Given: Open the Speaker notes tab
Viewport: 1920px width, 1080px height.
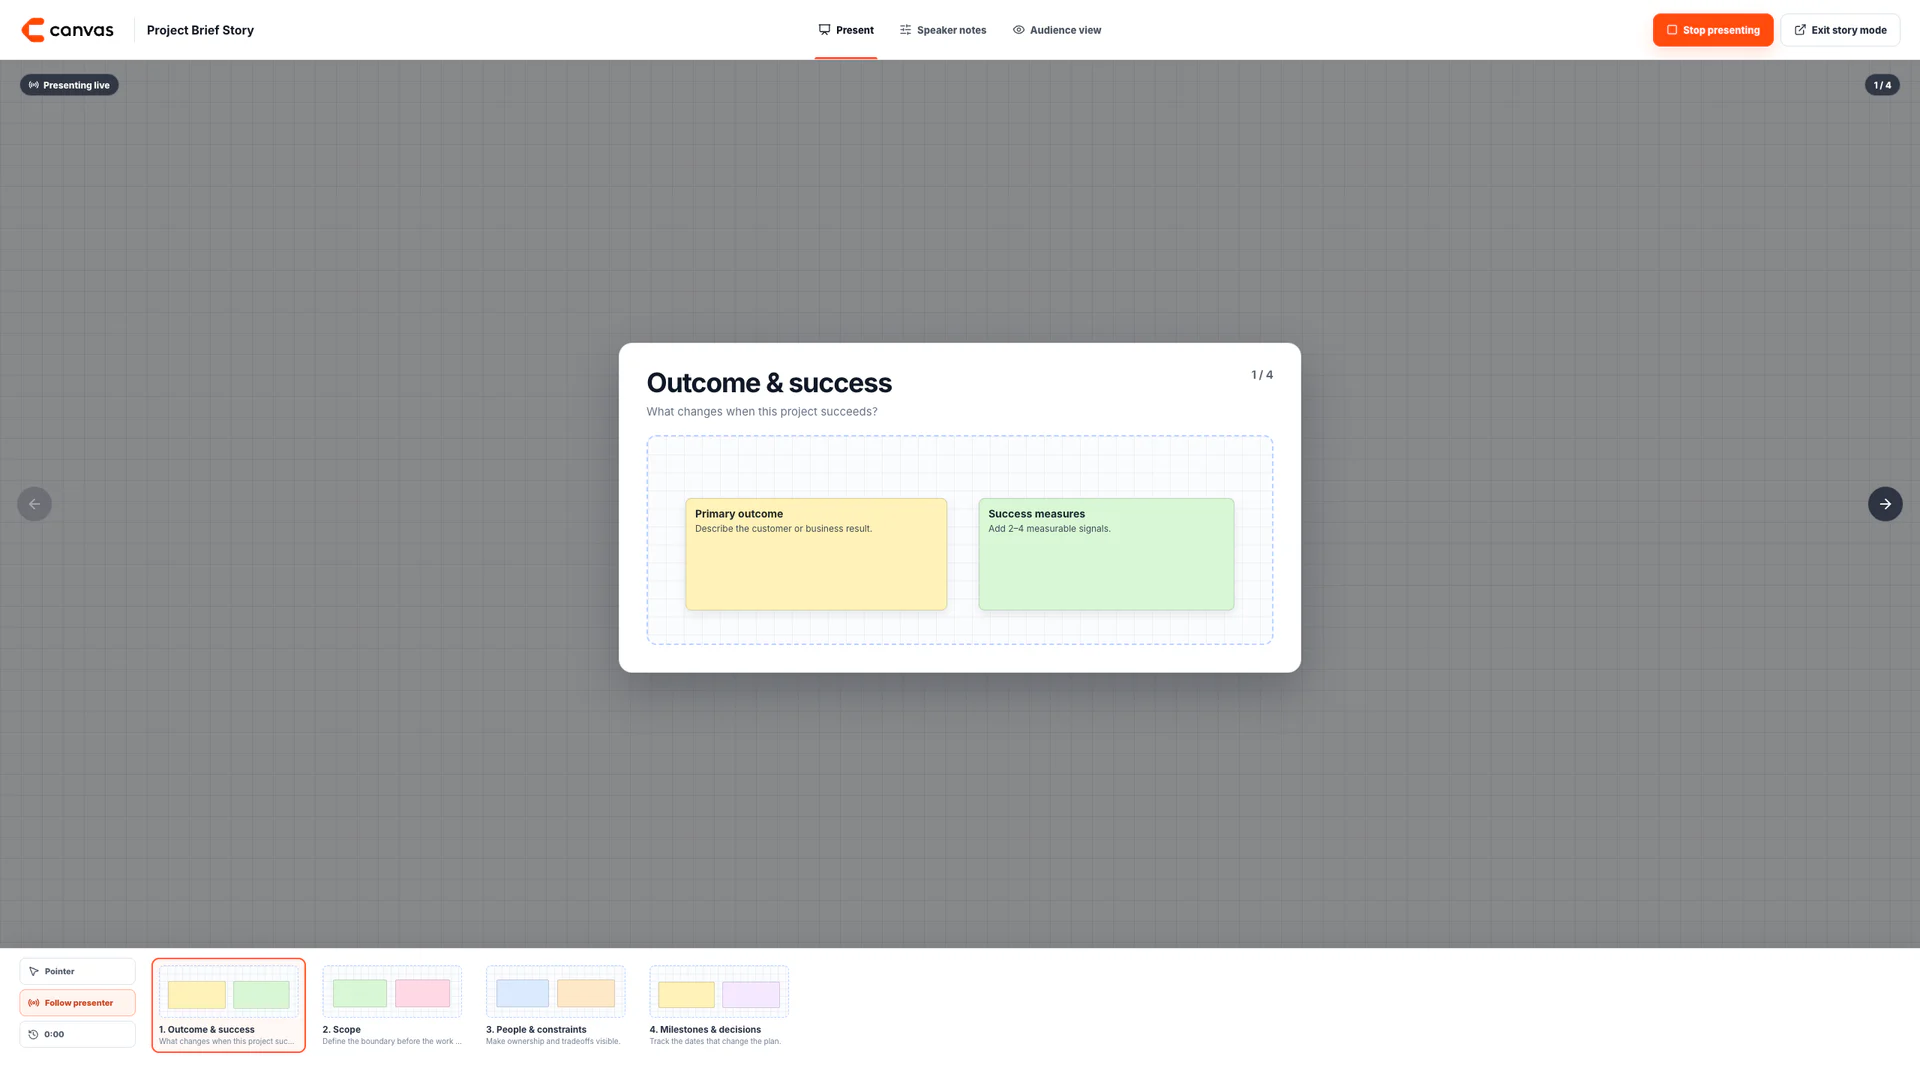Looking at the screenshot, I should click(943, 30).
